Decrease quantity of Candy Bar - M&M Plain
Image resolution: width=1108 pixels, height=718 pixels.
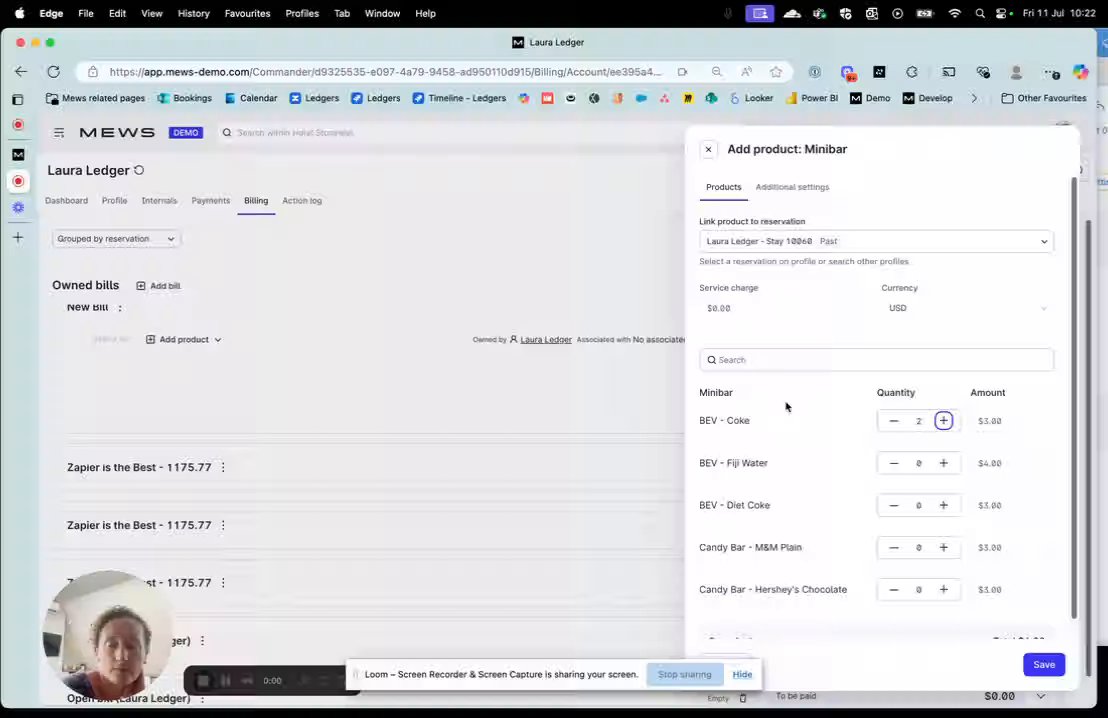point(894,548)
